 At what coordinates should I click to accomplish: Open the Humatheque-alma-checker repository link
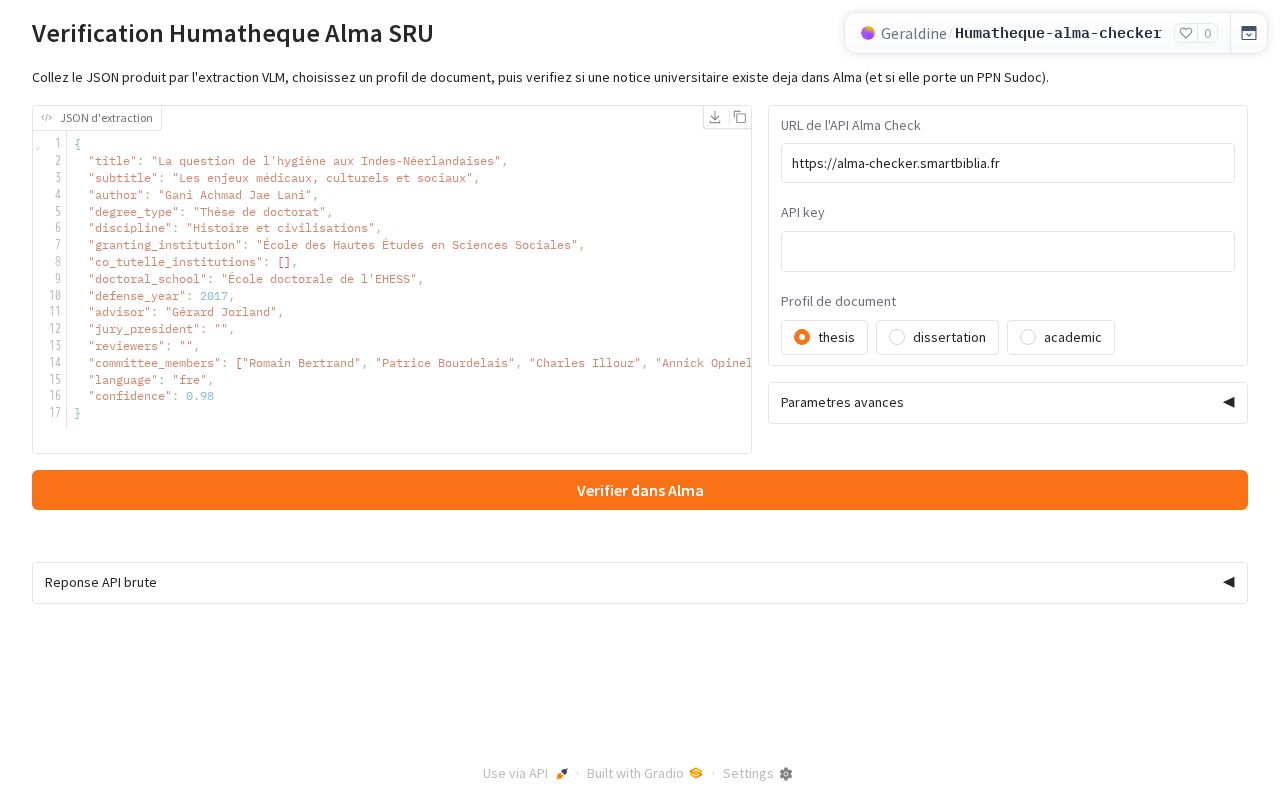click(x=1058, y=33)
